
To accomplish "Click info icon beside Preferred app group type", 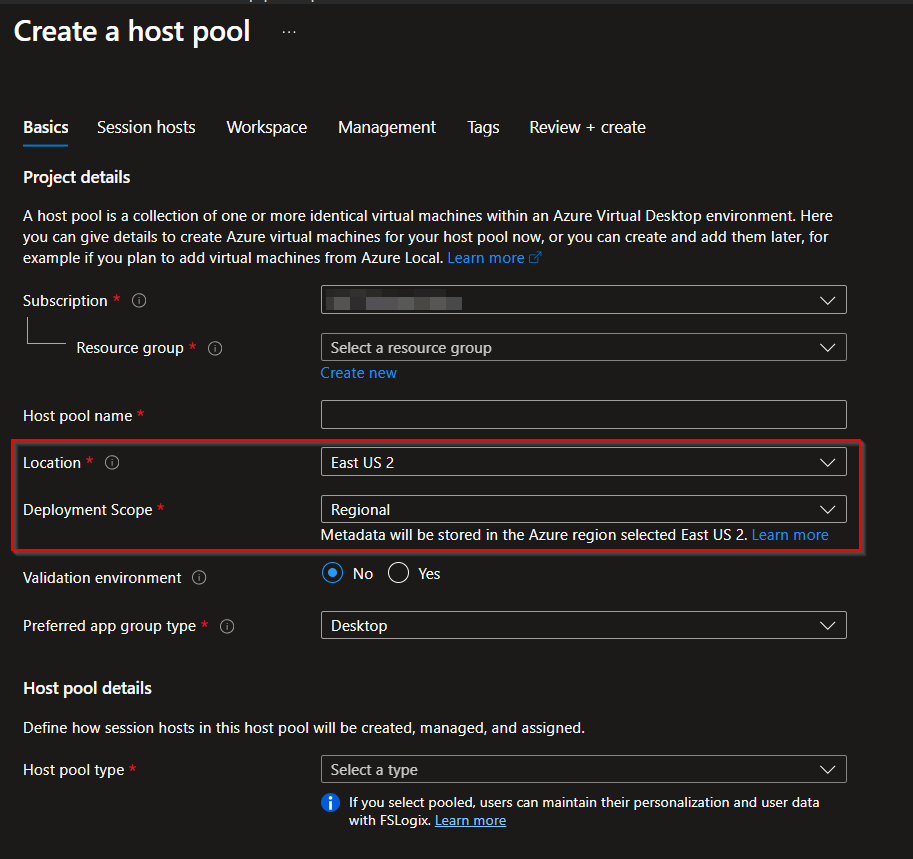I will [227, 627].
